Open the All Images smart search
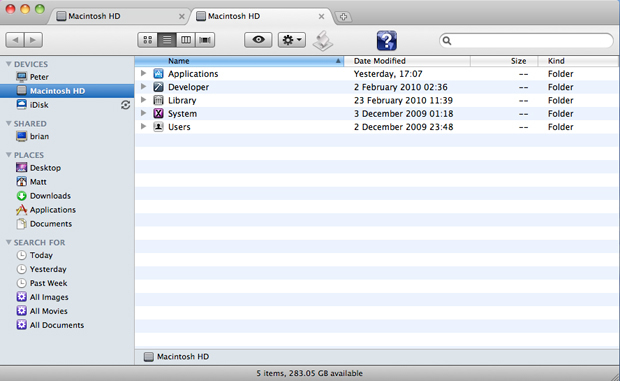This screenshot has height=381, width=620. 67,297
